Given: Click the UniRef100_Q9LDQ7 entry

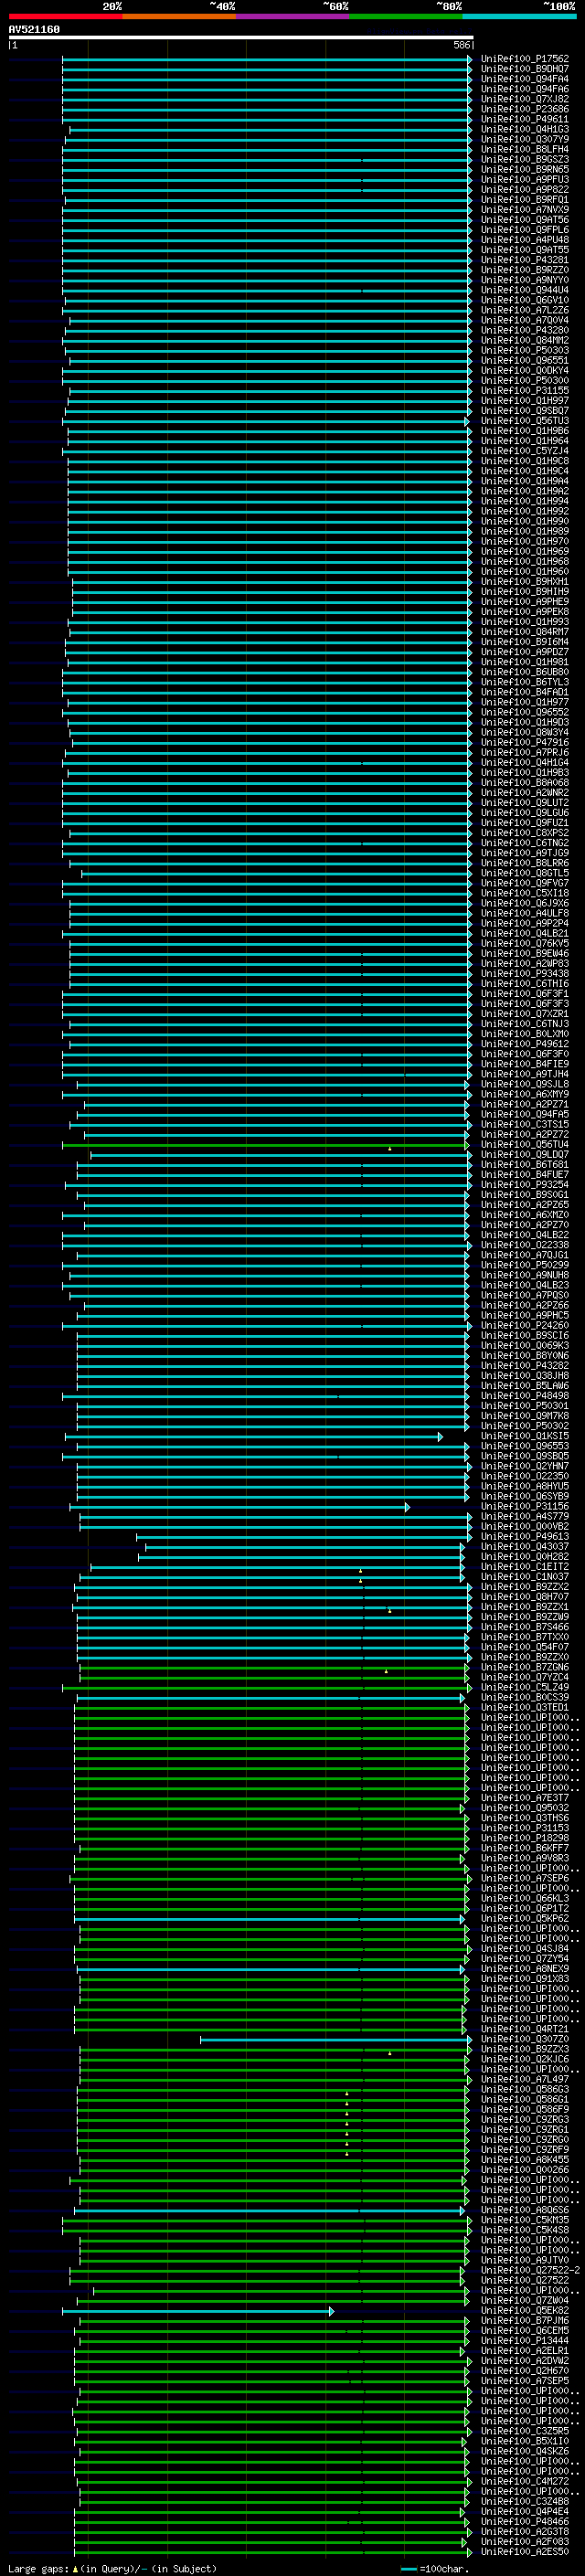Looking at the screenshot, I should tap(524, 1154).
